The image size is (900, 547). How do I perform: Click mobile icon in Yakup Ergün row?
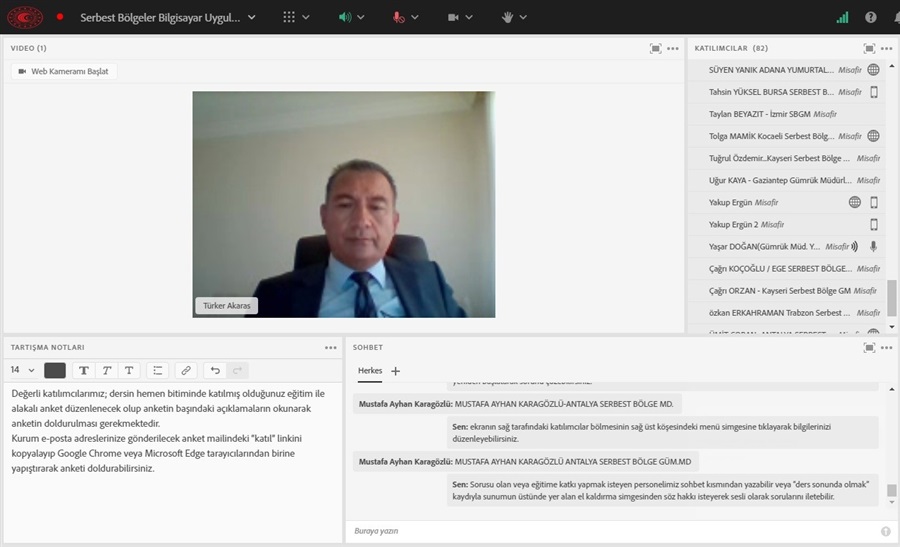[874, 202]
